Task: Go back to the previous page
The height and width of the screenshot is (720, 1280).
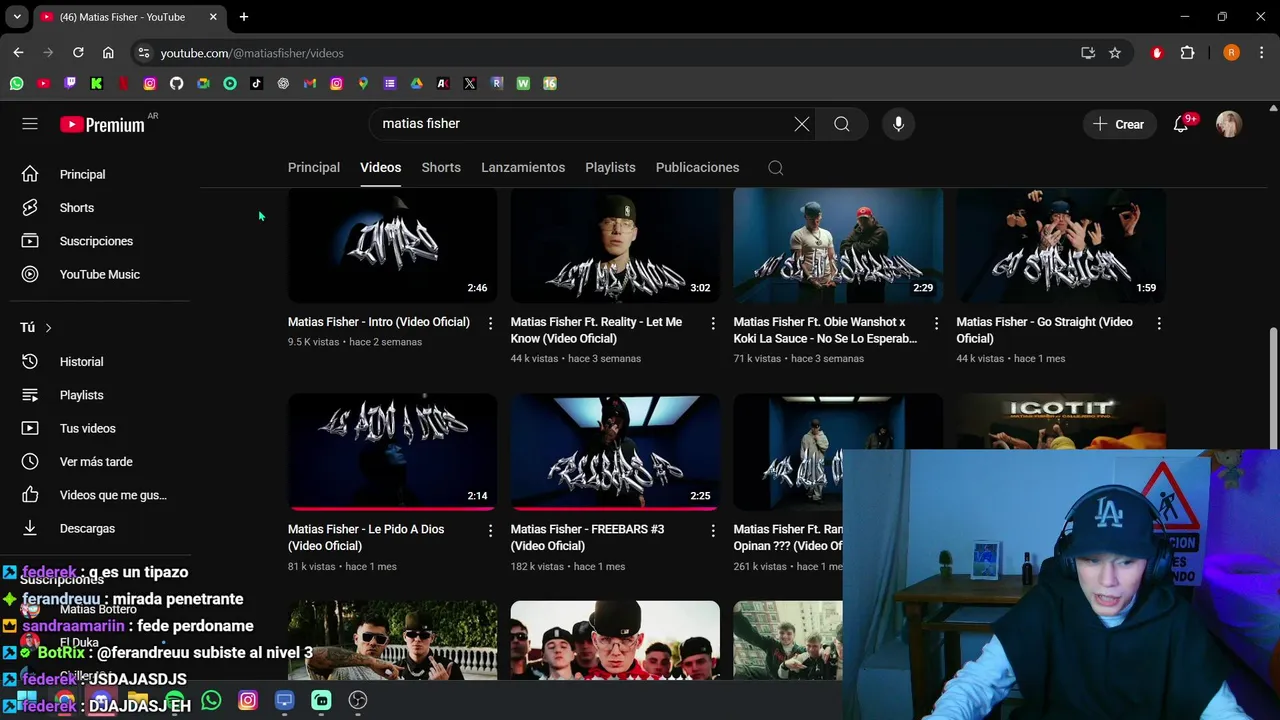Action: click(18, 53)
